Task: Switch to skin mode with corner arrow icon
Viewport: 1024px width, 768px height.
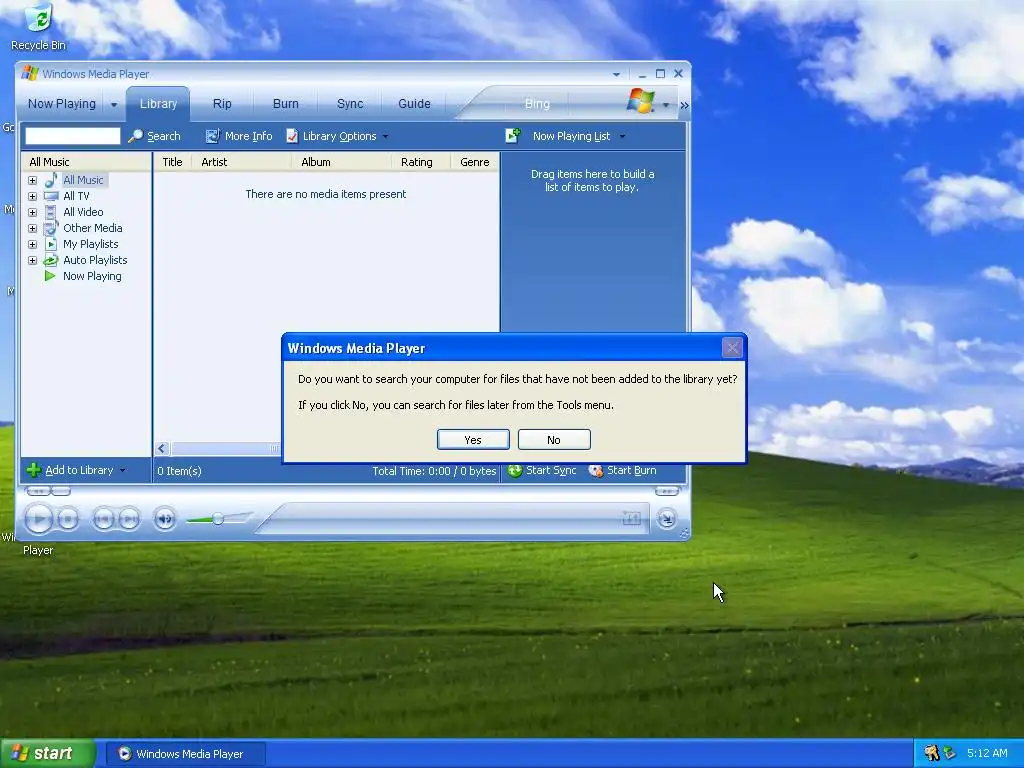Action: (x=667, y=519)
